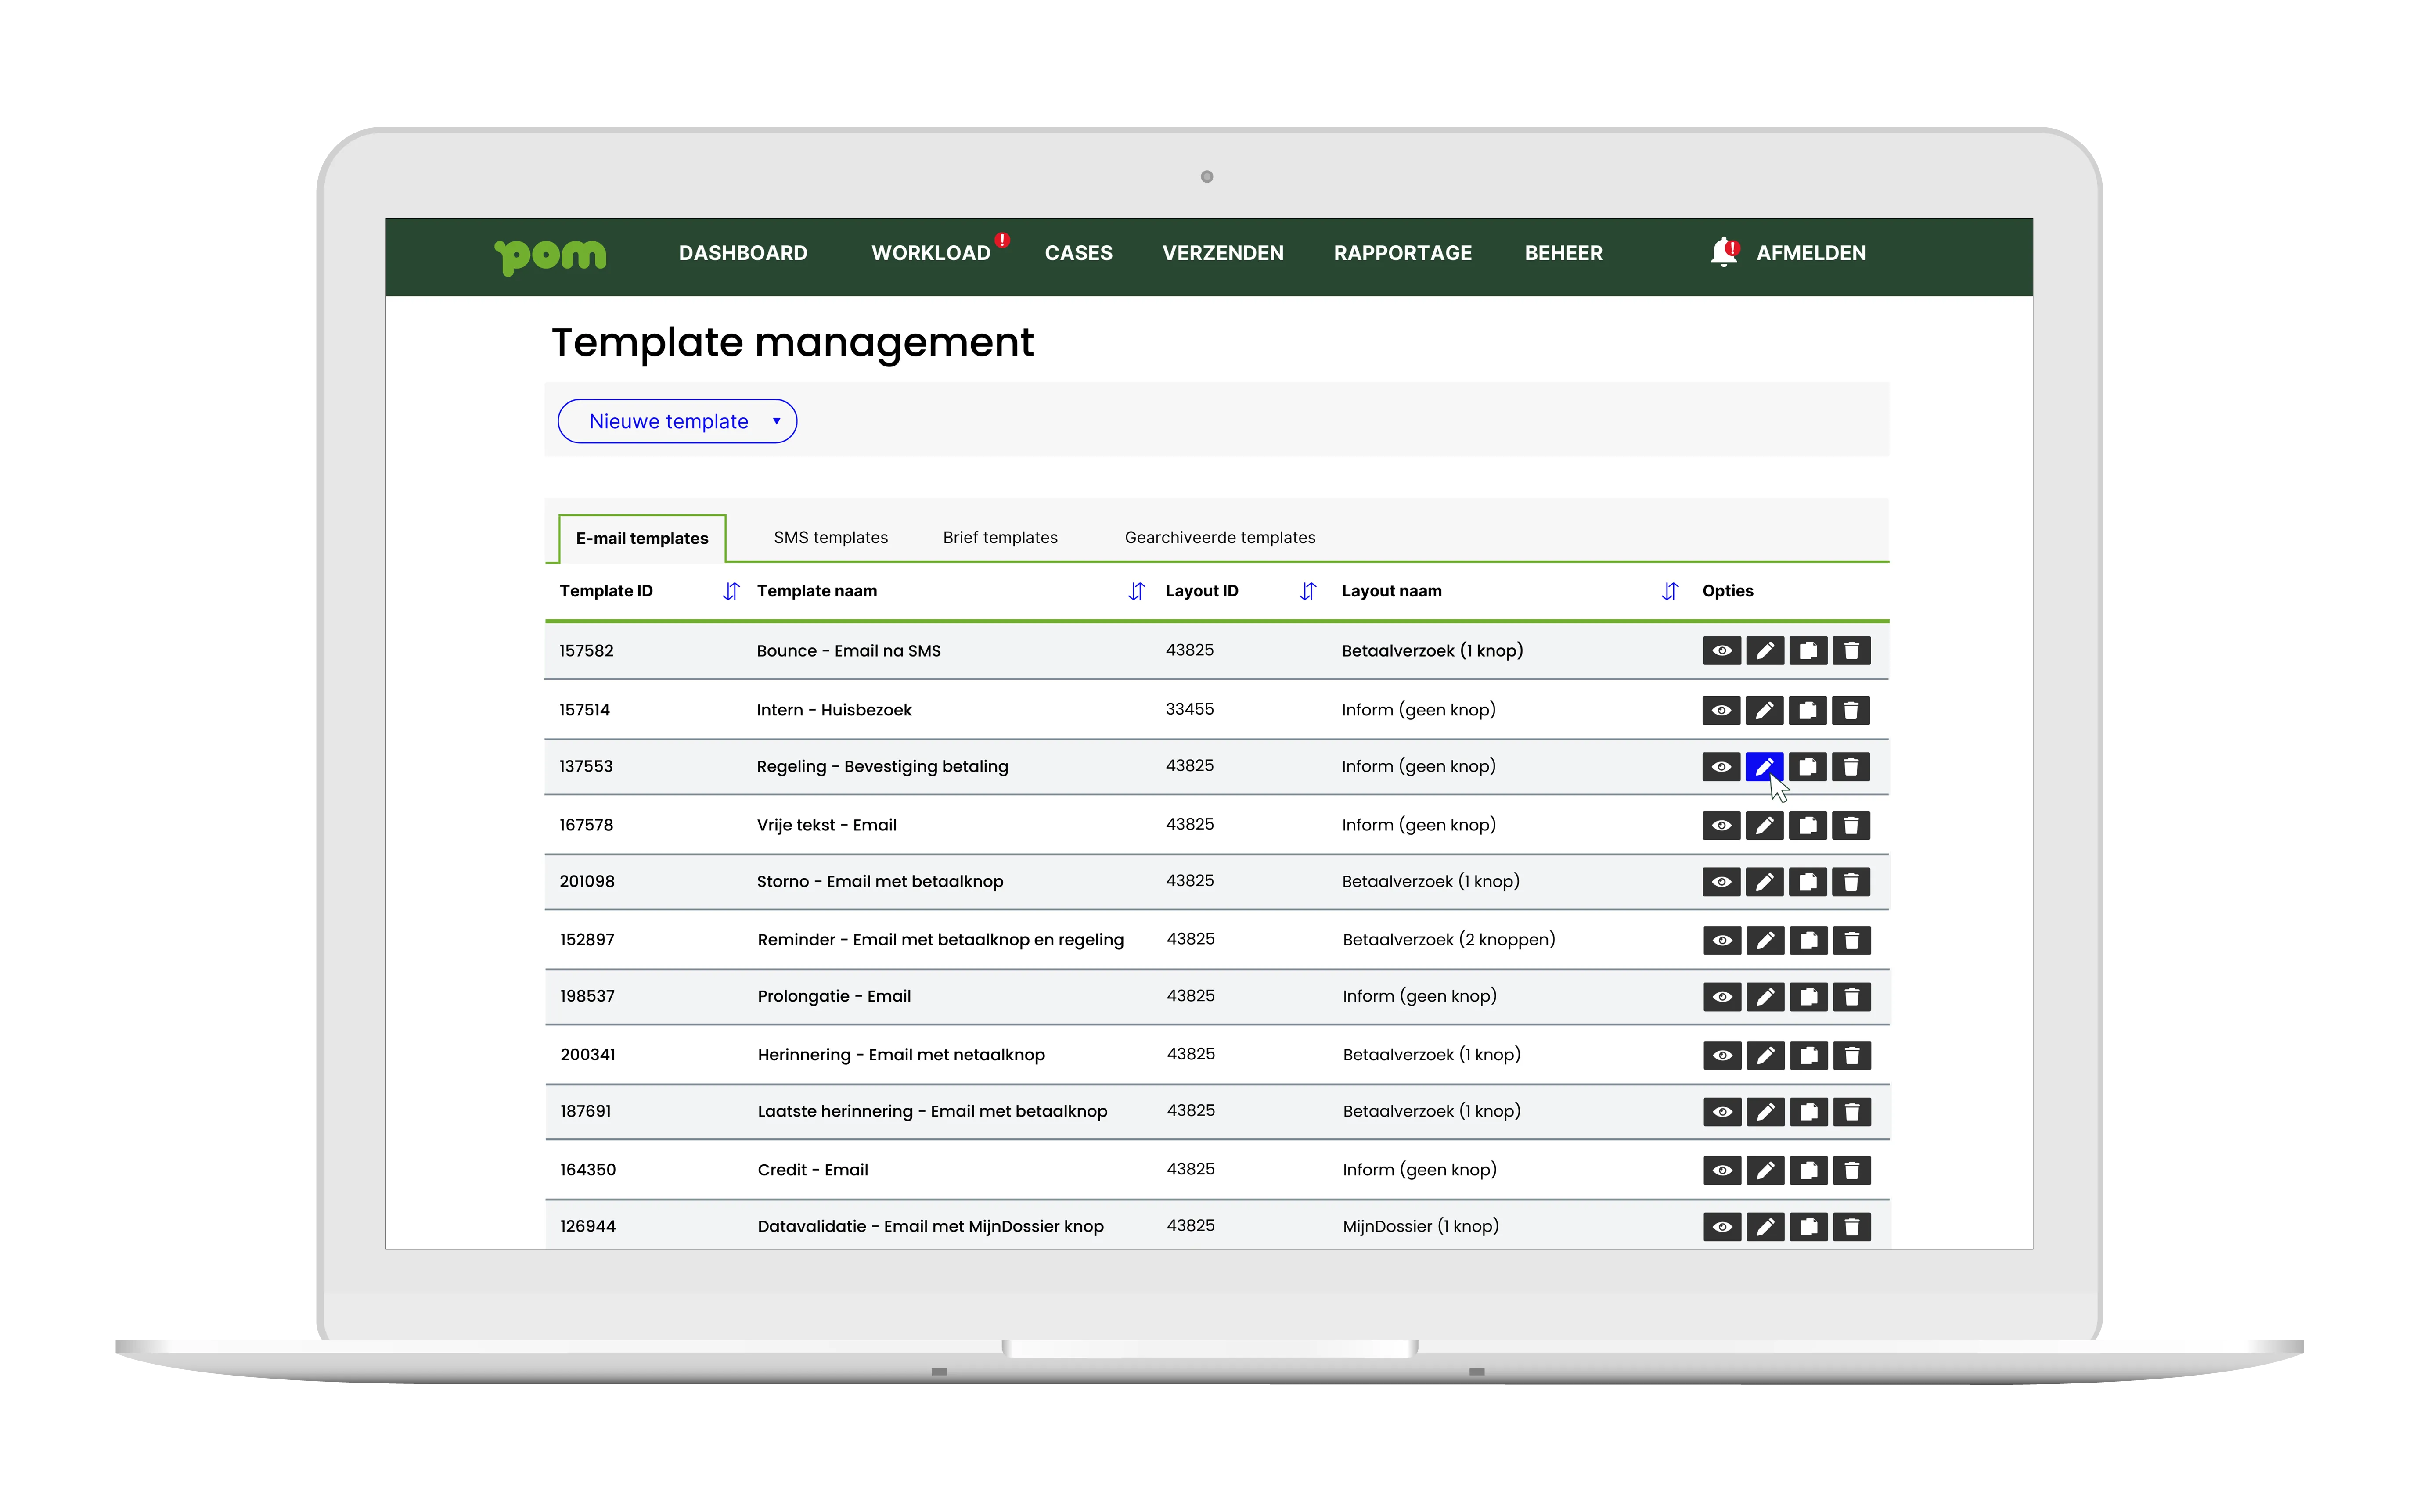Preview Storno – Email met betaalknop template

[1722, 882]
